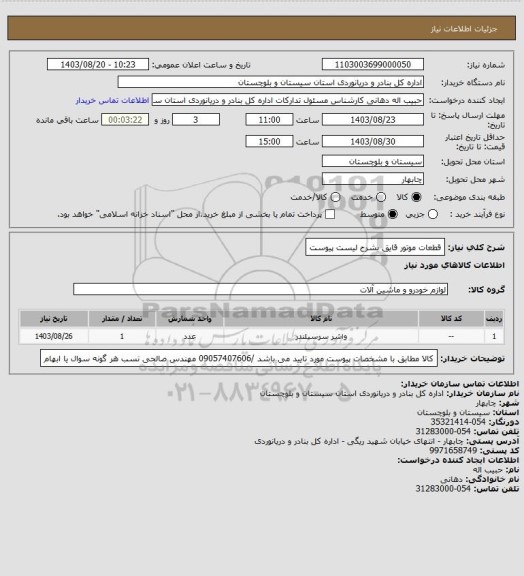524x576 pixels.
Task: Toggle the Islamic treasury bonds payment checkbox
Action: click(330, 214)
